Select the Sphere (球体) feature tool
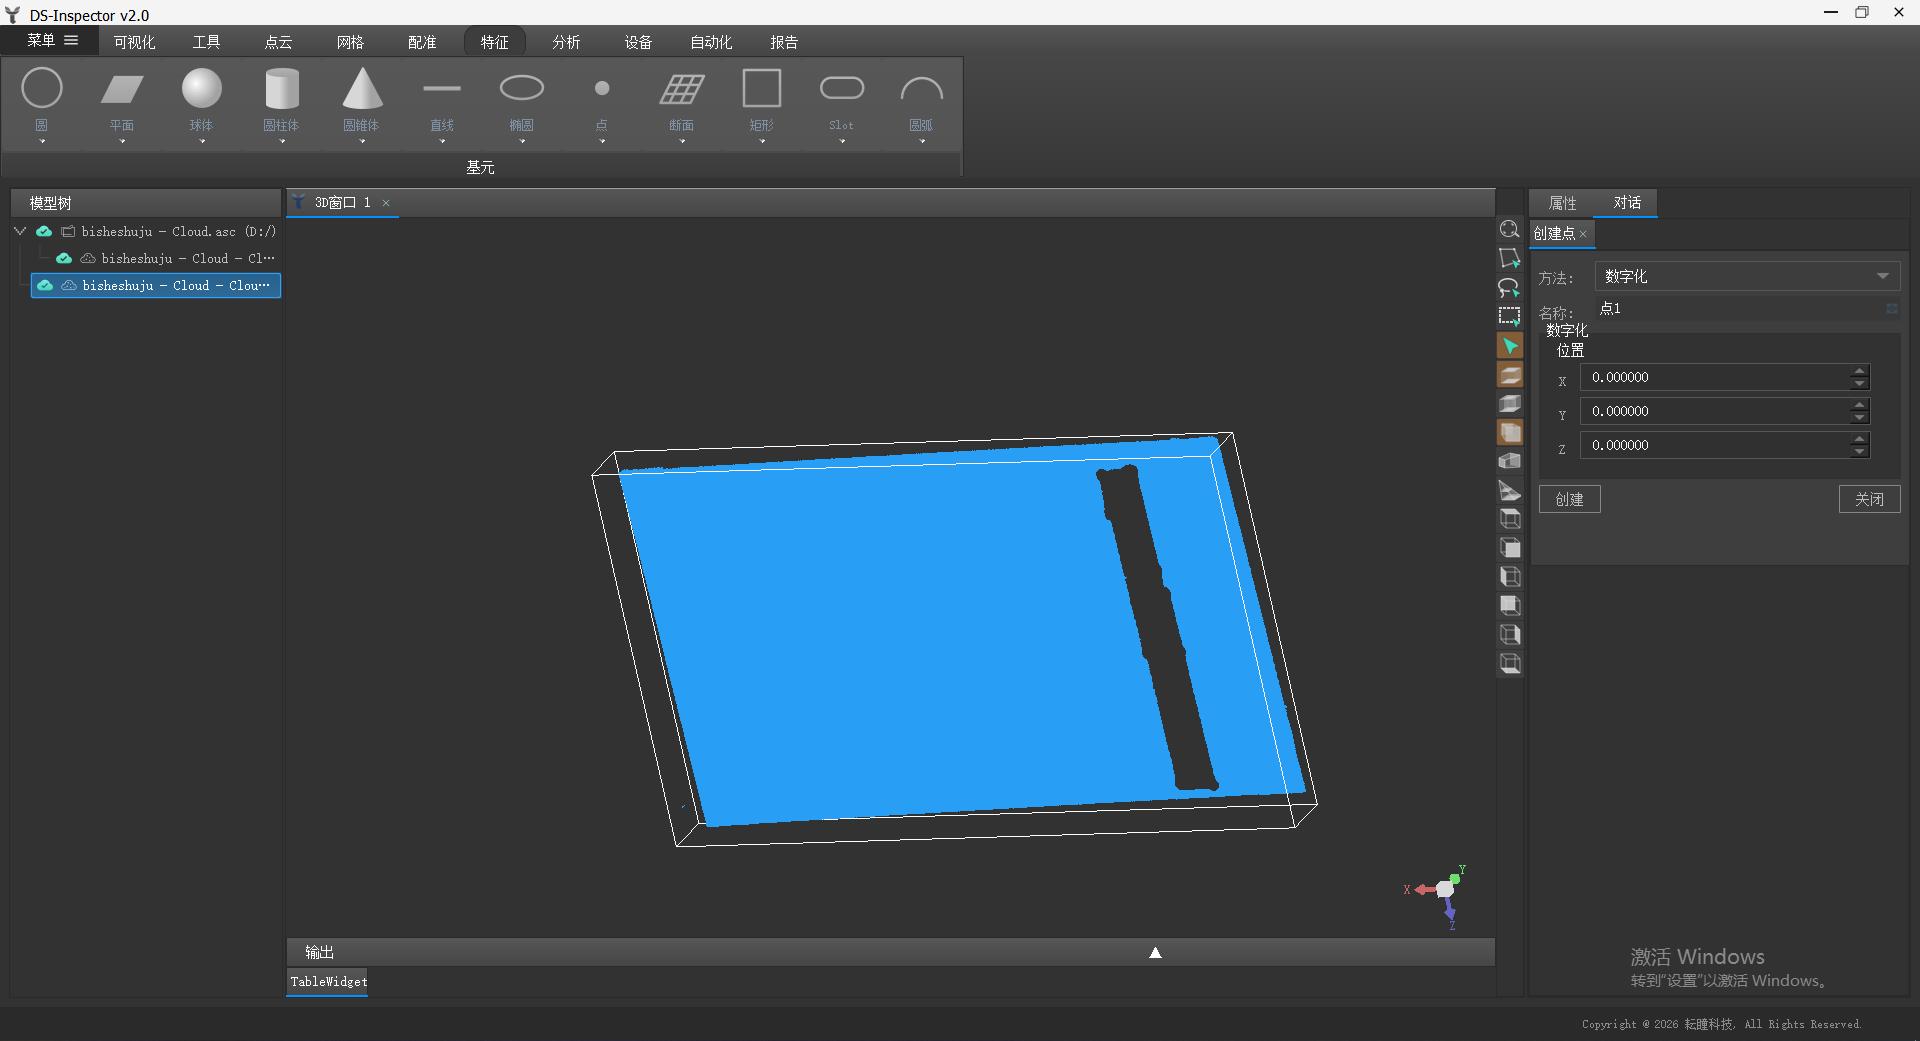The width and height of the screenshot is (1920, 1041). point(202,98)
